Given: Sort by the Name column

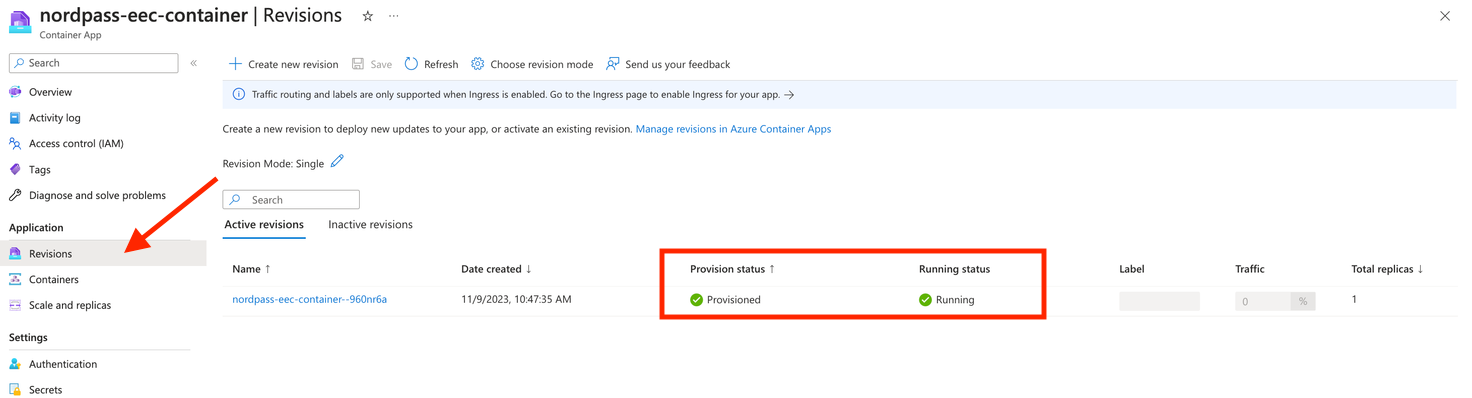Looking at the screenshot, I should tap(251, 269).
